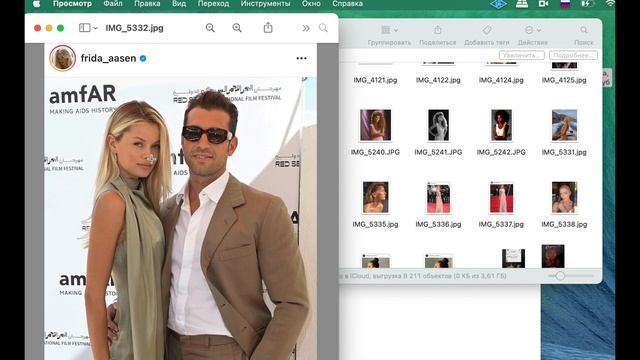Image resolution: width=640 pixels, height=360 pixels.
Task: Open the three-dot post options menu
Action: pos(301,58)
